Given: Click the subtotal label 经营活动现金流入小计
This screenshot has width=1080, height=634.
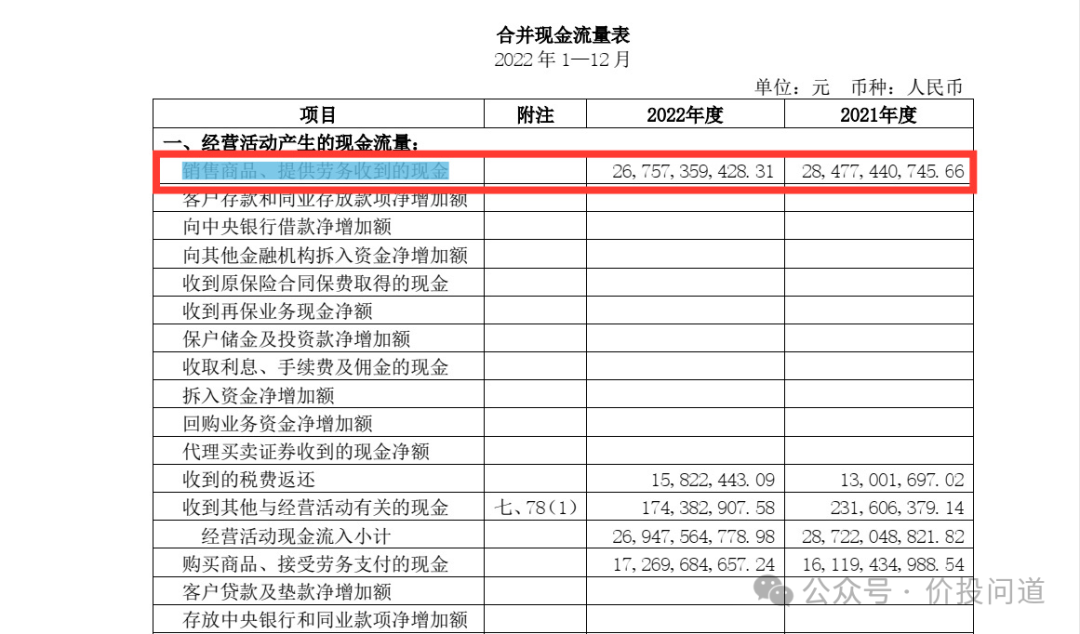Looking at the screenshot, I should pyautogui.click(x=296, y=535).
